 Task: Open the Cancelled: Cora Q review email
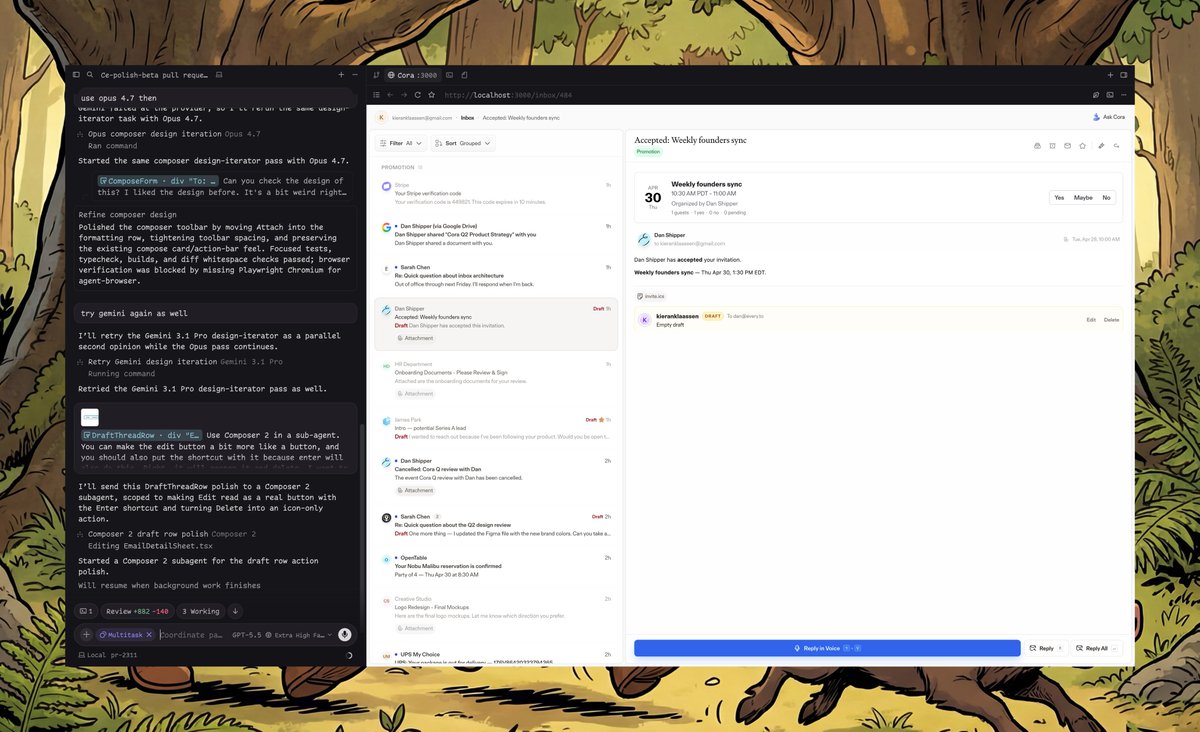[496, 476]
